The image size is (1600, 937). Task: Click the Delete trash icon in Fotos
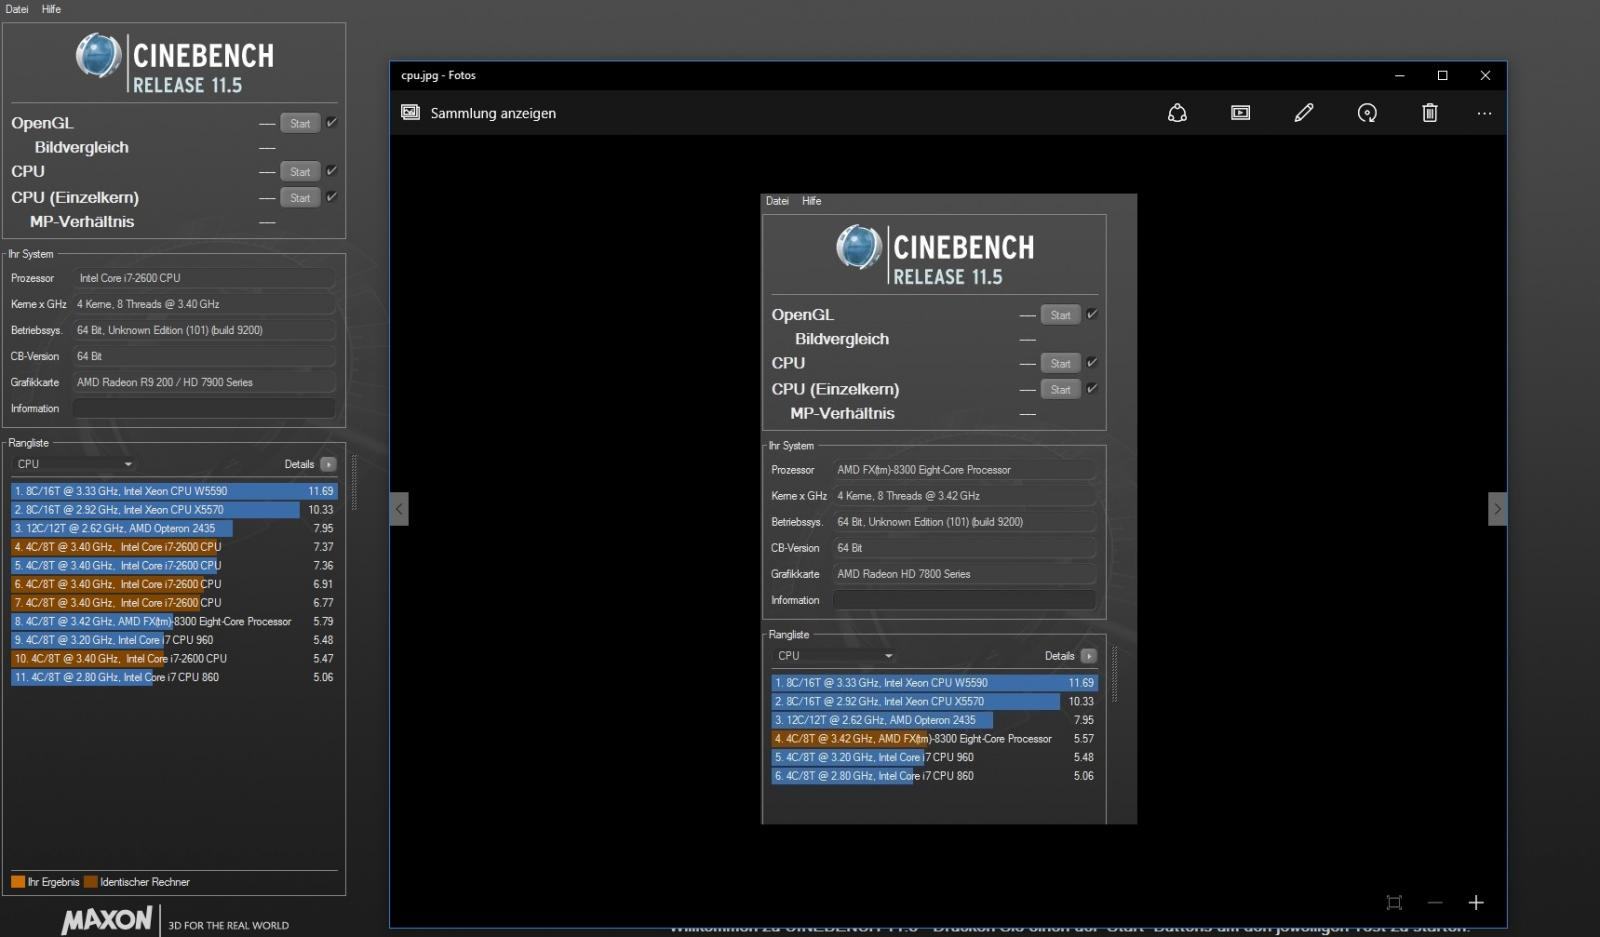pos(1430,113)
